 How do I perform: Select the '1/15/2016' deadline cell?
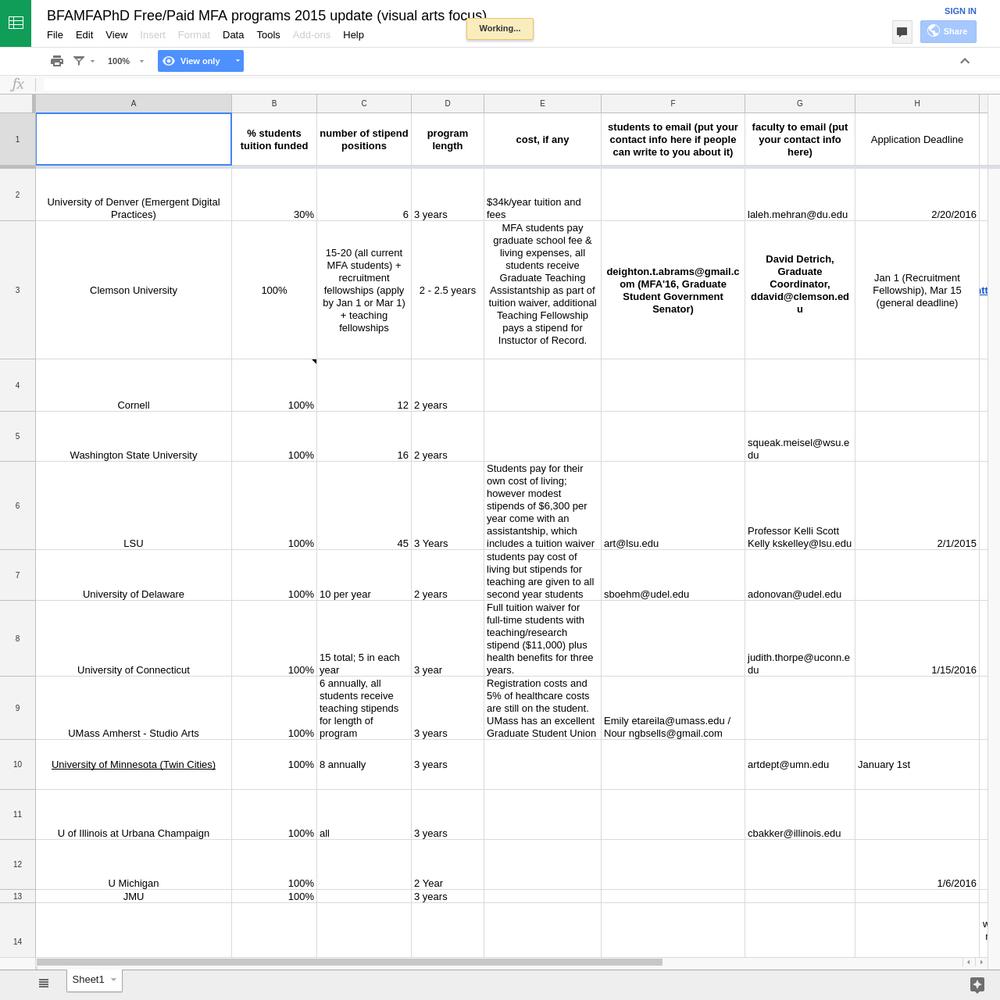point(917,638)
